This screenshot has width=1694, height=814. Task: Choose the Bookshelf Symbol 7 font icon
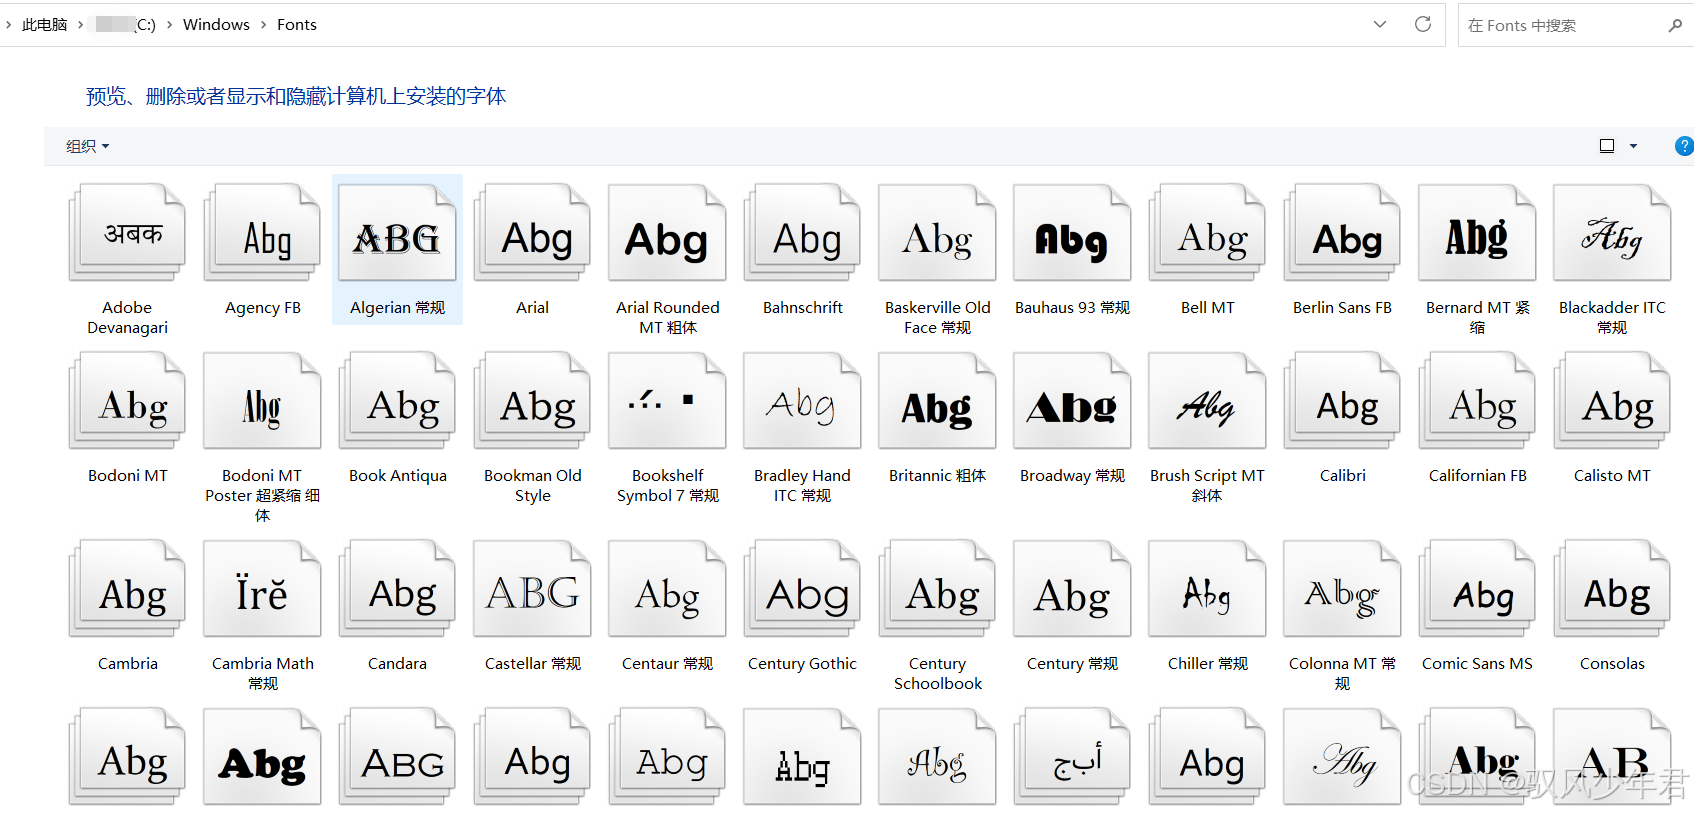667,400
